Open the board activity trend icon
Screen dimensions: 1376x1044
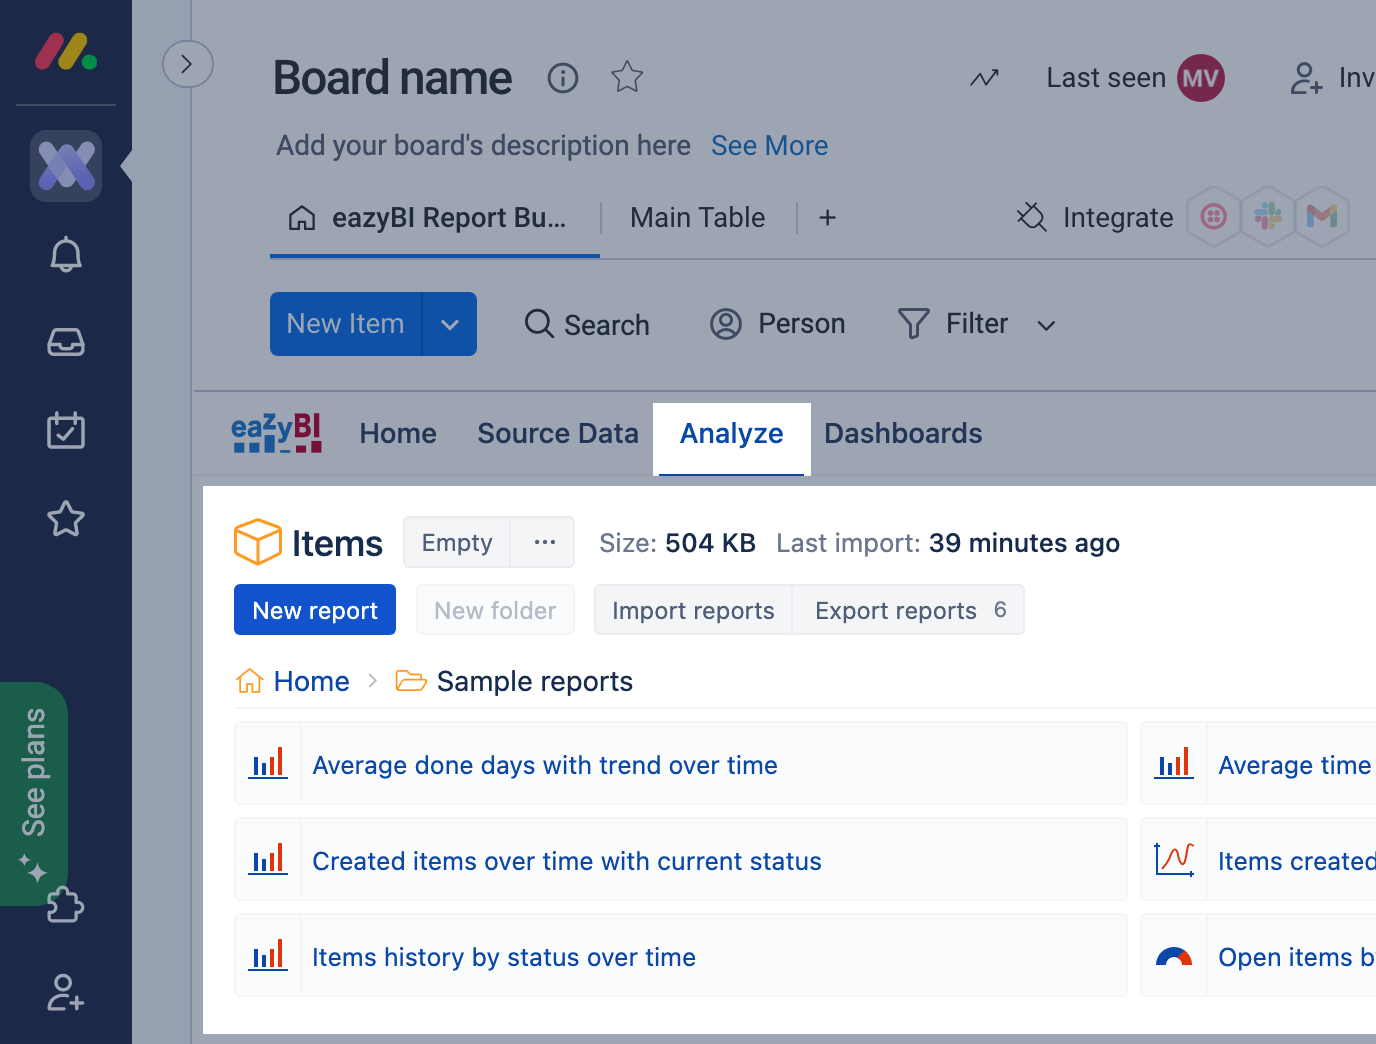[x=984, y=78]
